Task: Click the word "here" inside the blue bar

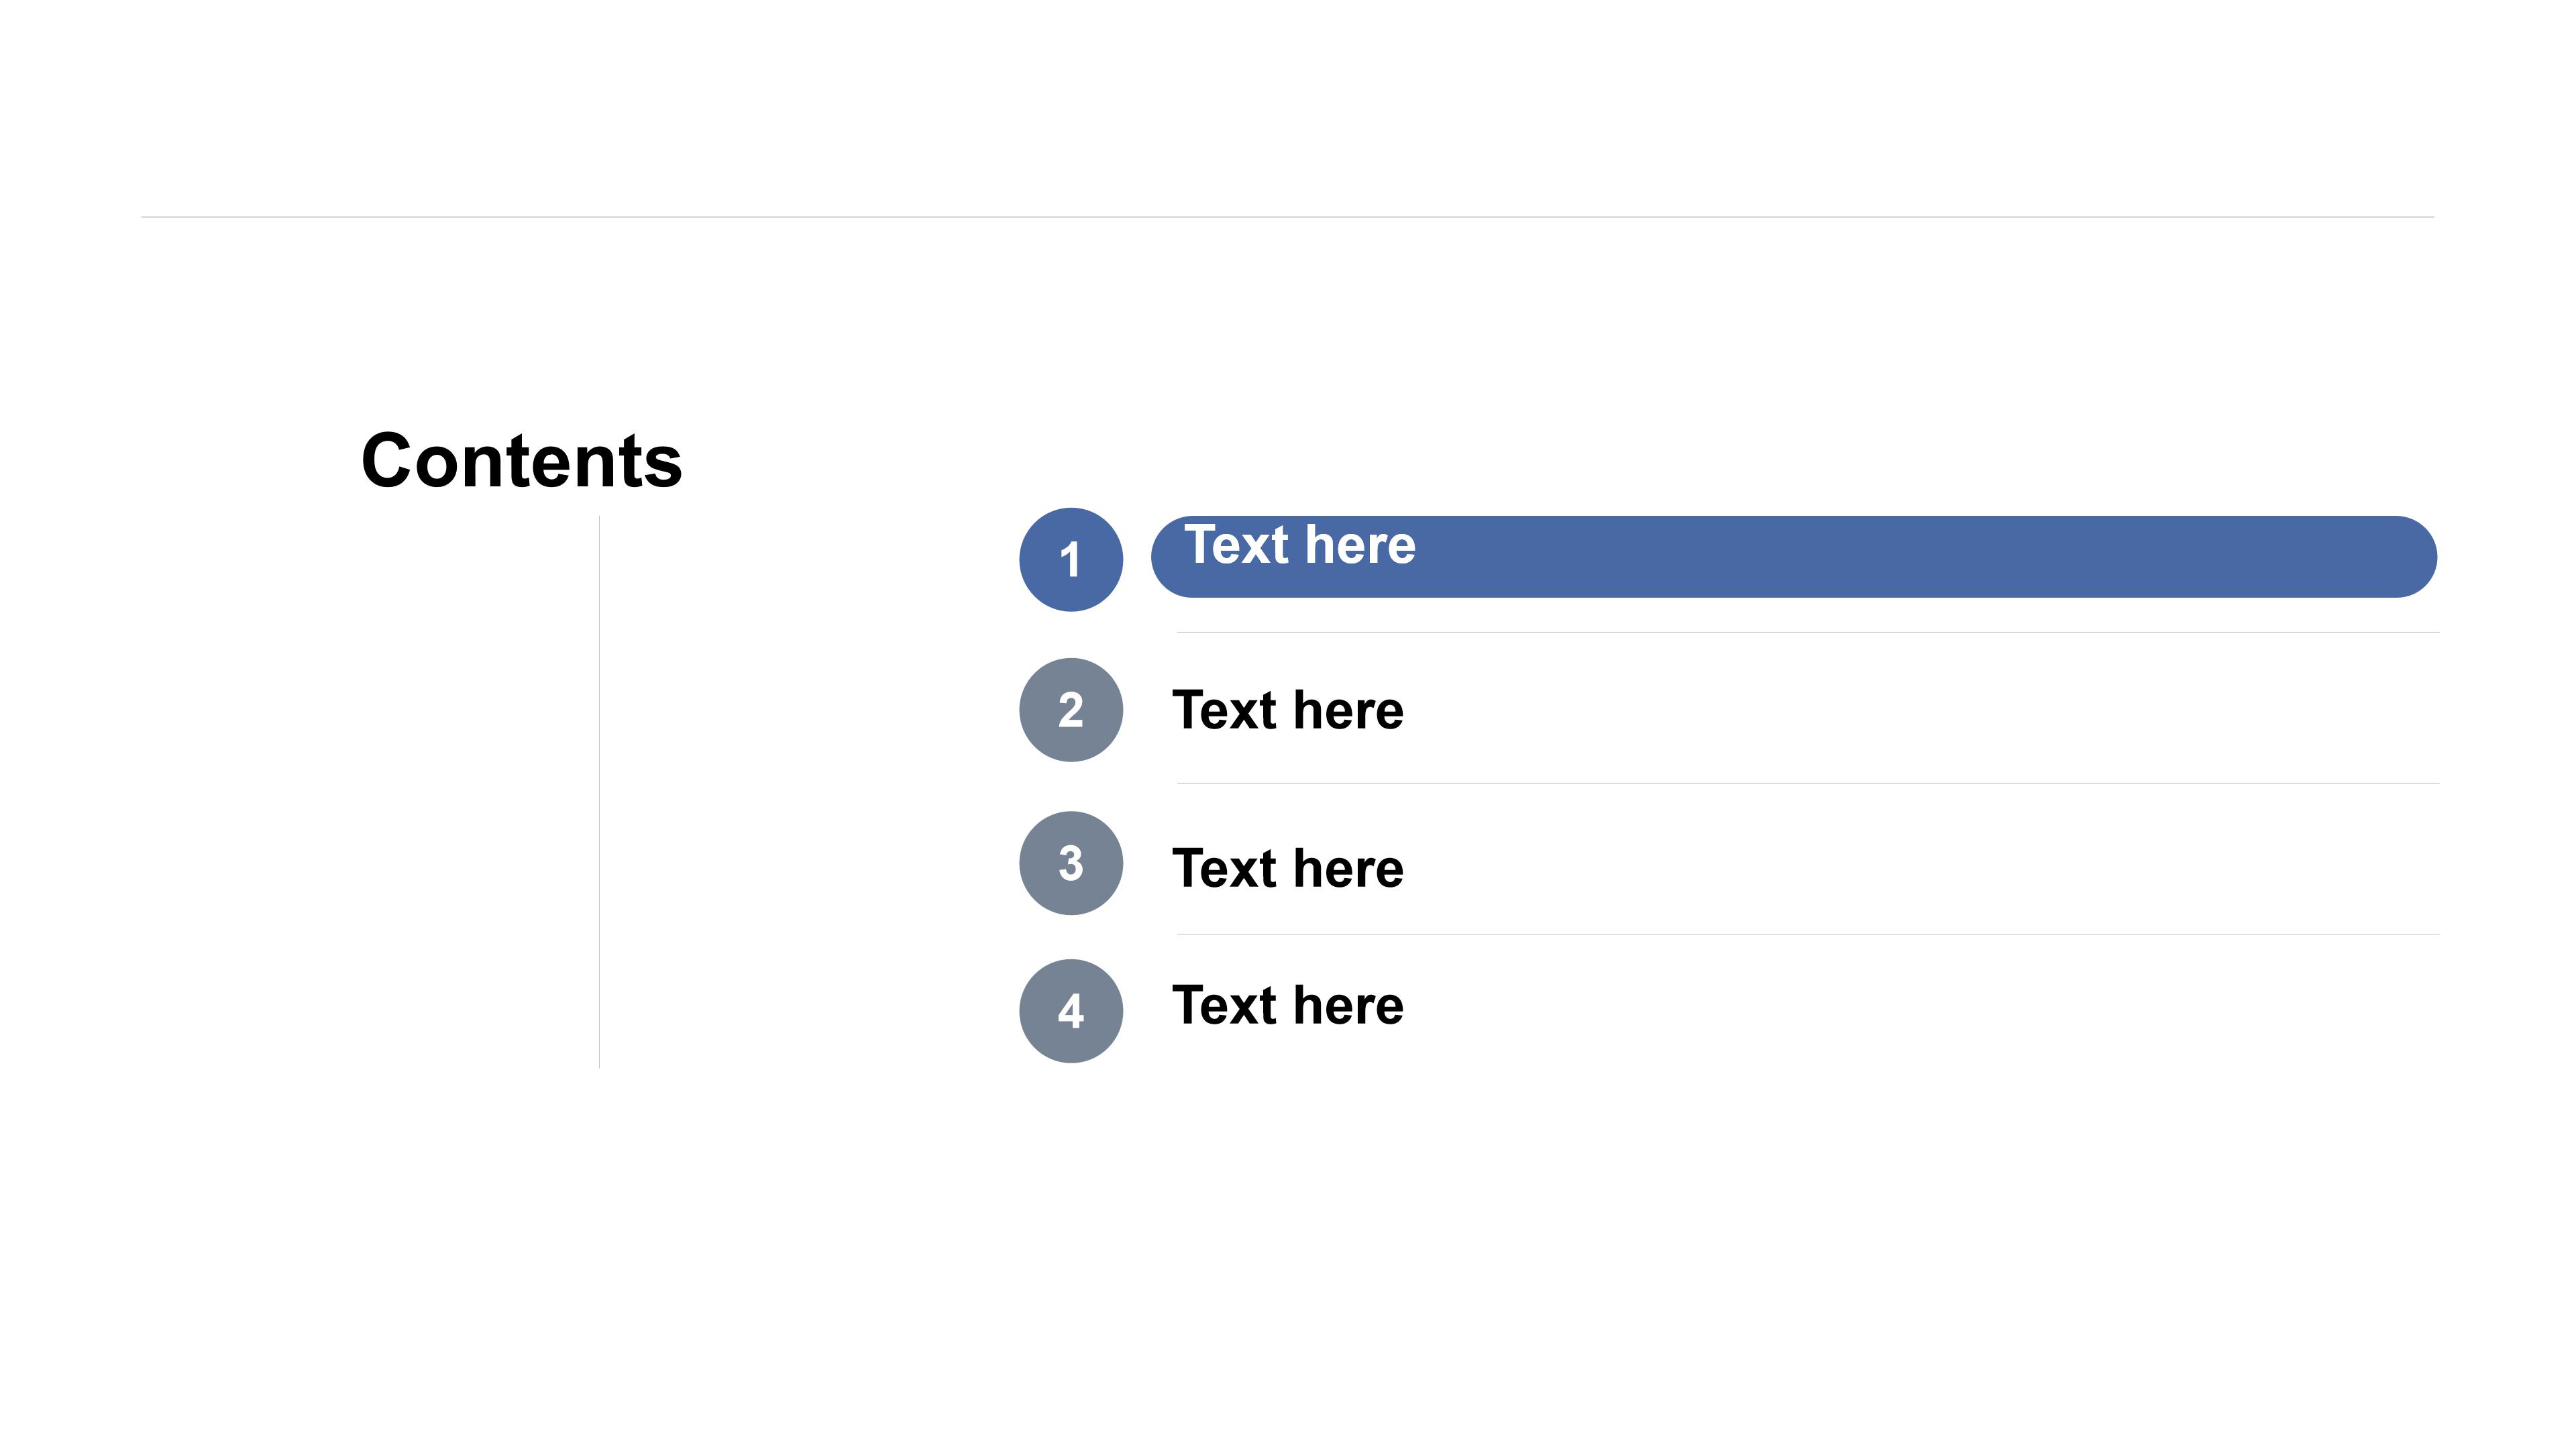Action: tap(1360, 546)
